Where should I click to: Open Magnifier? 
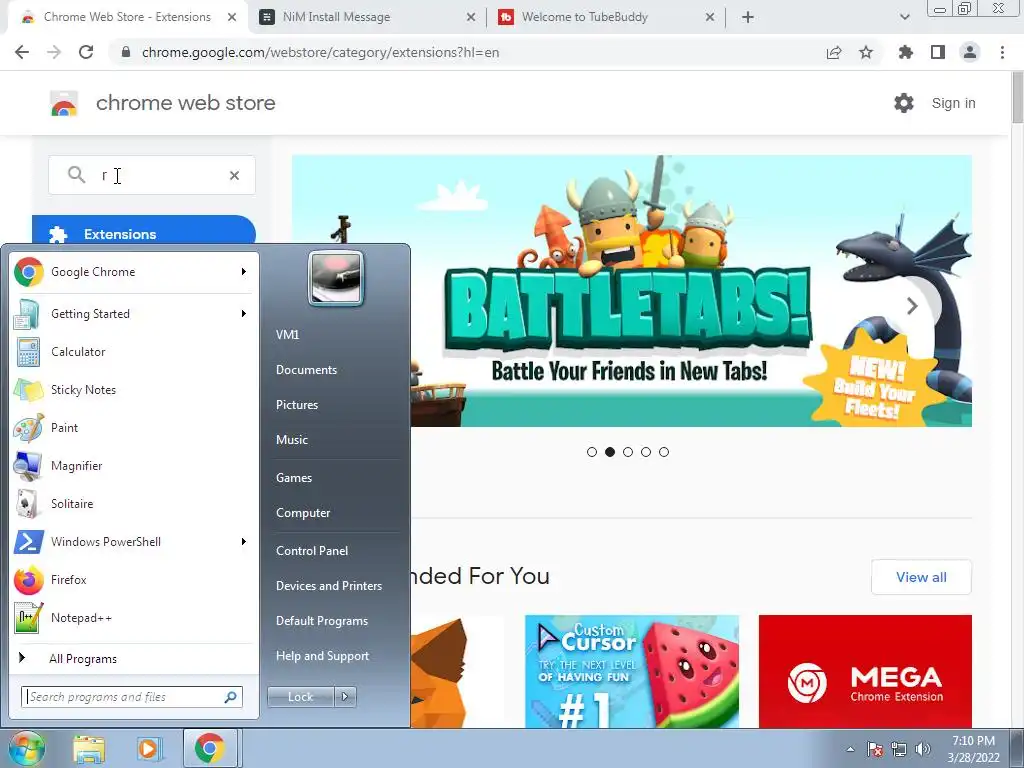pos(134,466)
